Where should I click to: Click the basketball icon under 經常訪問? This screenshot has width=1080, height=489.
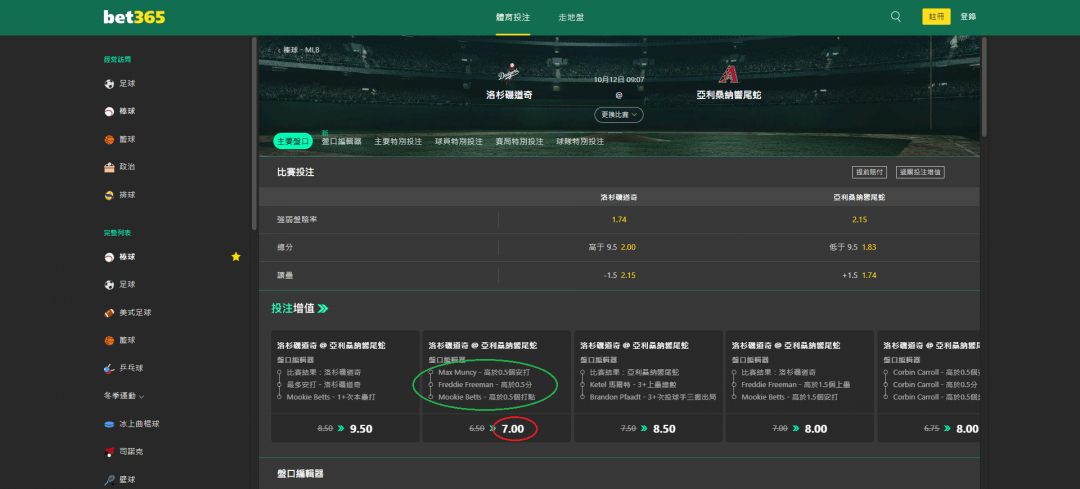[109, 139]
